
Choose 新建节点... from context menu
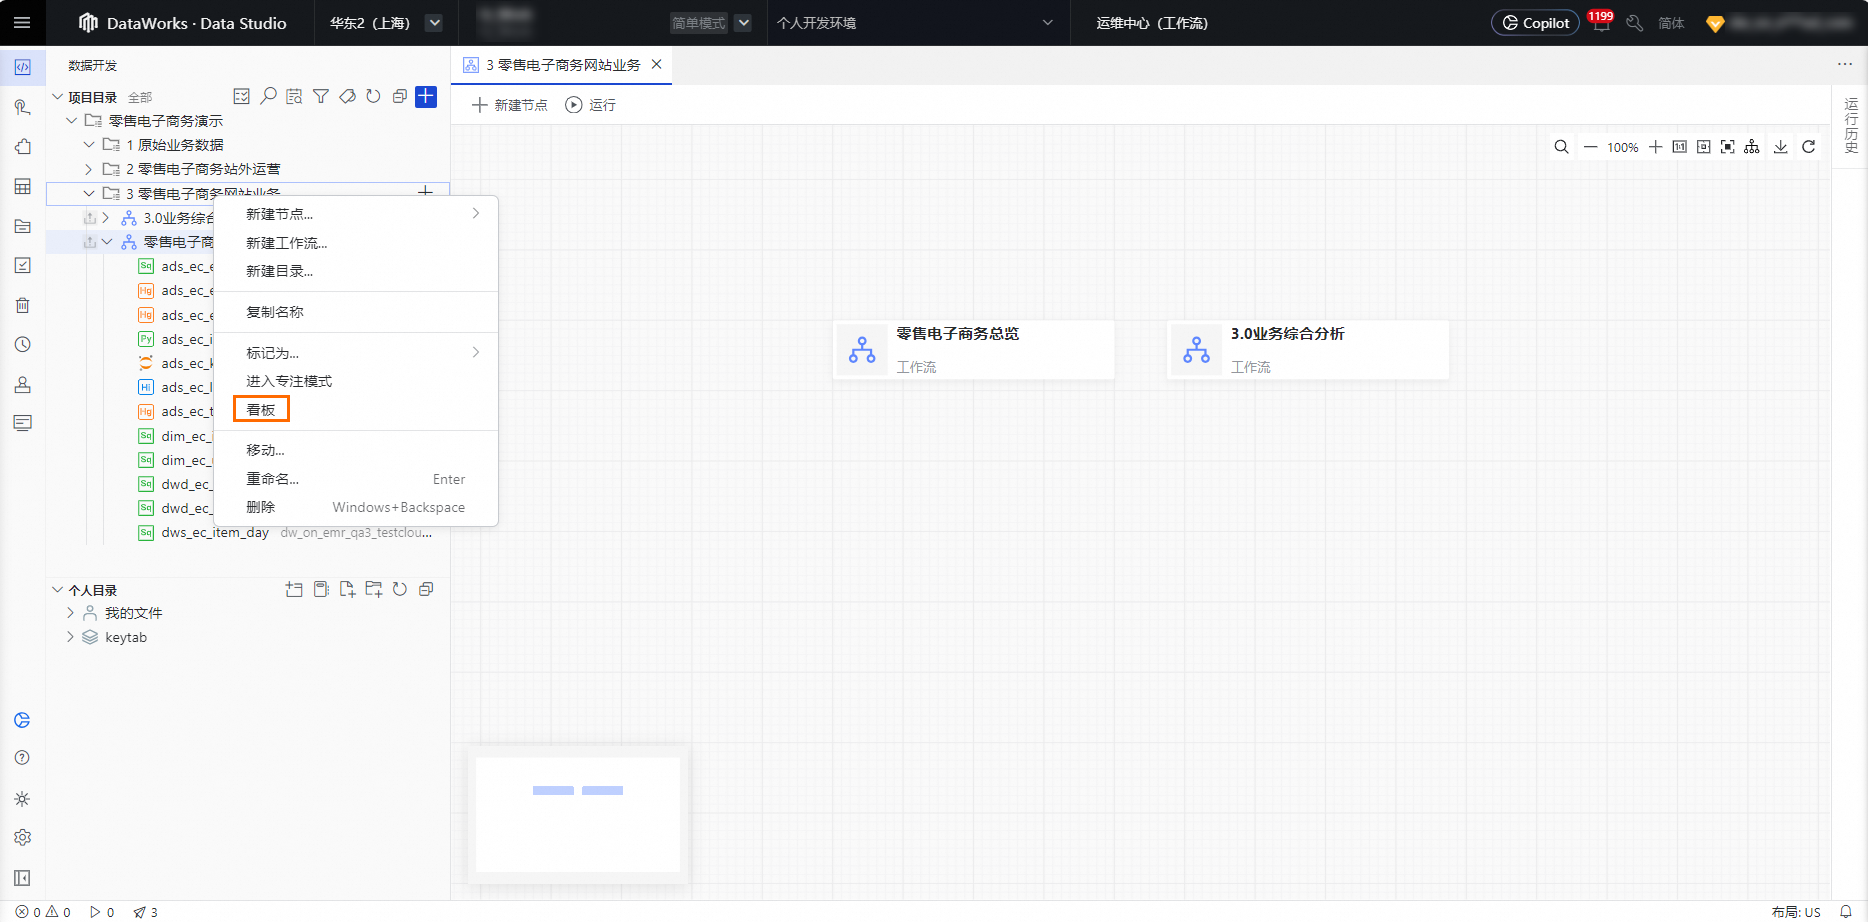[x=356, y=214]
